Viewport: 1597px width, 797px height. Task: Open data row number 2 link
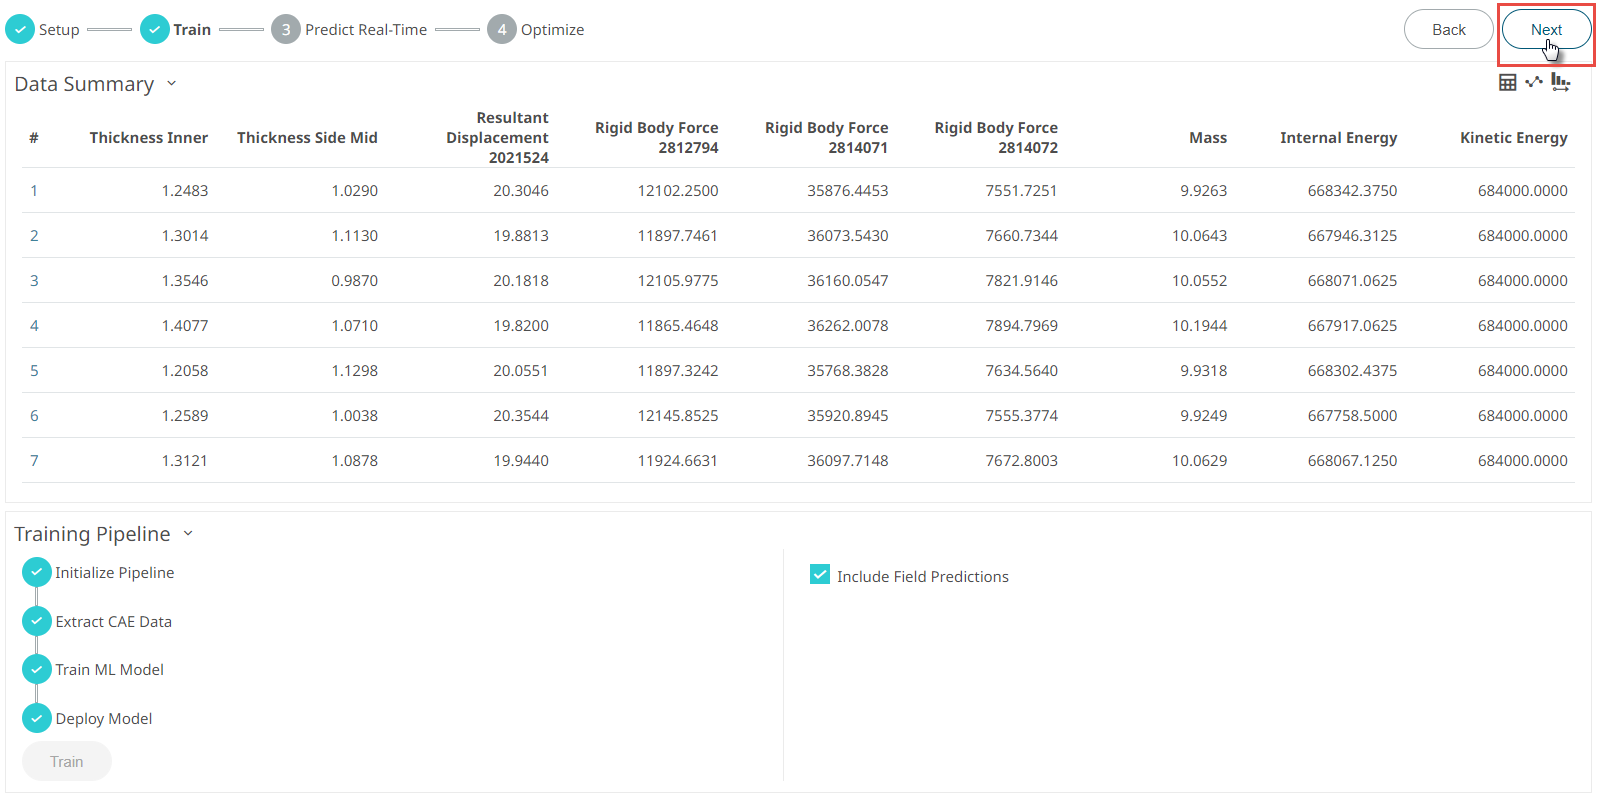pos(34,236)
